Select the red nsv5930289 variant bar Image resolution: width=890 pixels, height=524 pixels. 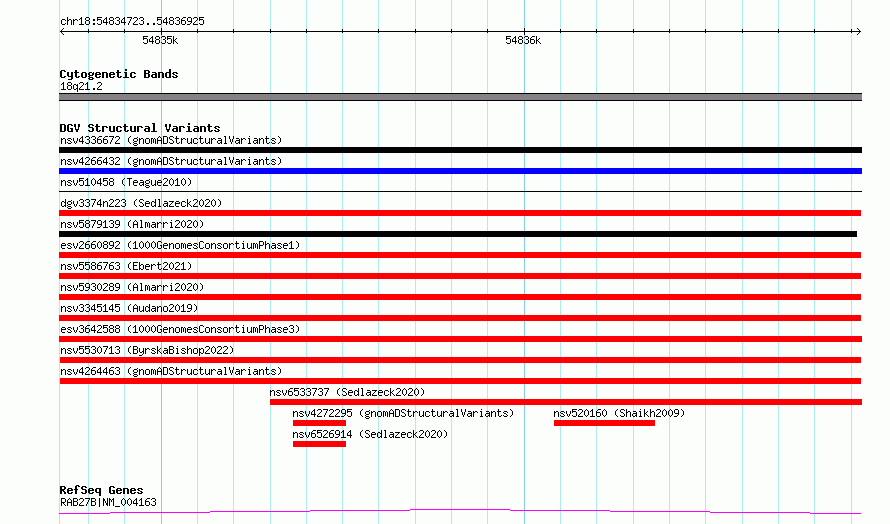[x=460, y=297]
